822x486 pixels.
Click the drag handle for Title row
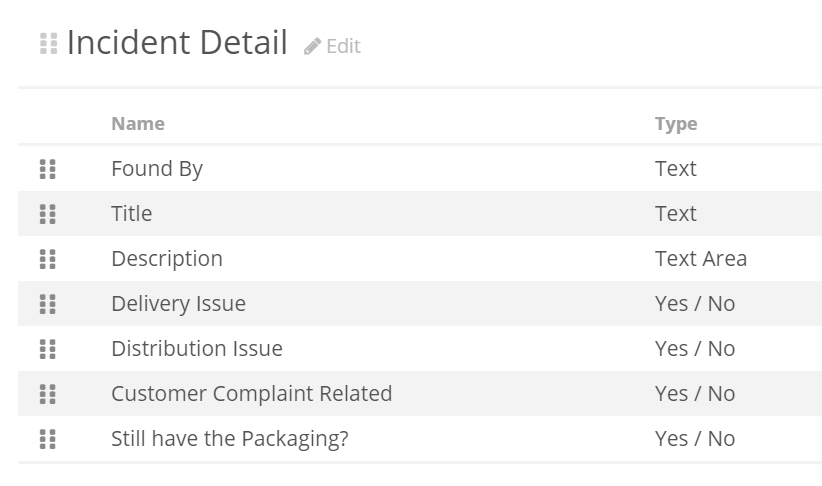pyautogui.click(x=48, y=214)
